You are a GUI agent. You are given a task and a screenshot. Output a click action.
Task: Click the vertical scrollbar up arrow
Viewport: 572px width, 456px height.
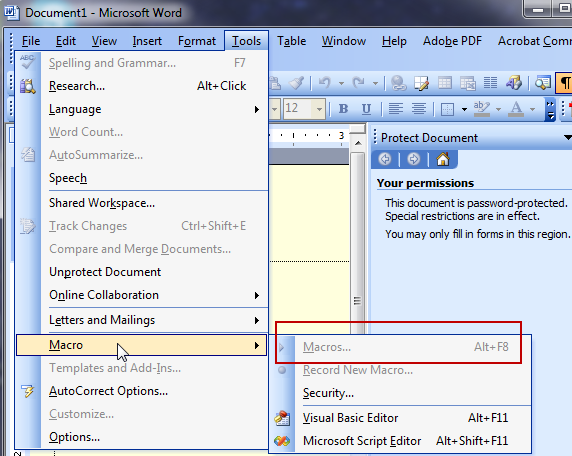tap(358, 143)
